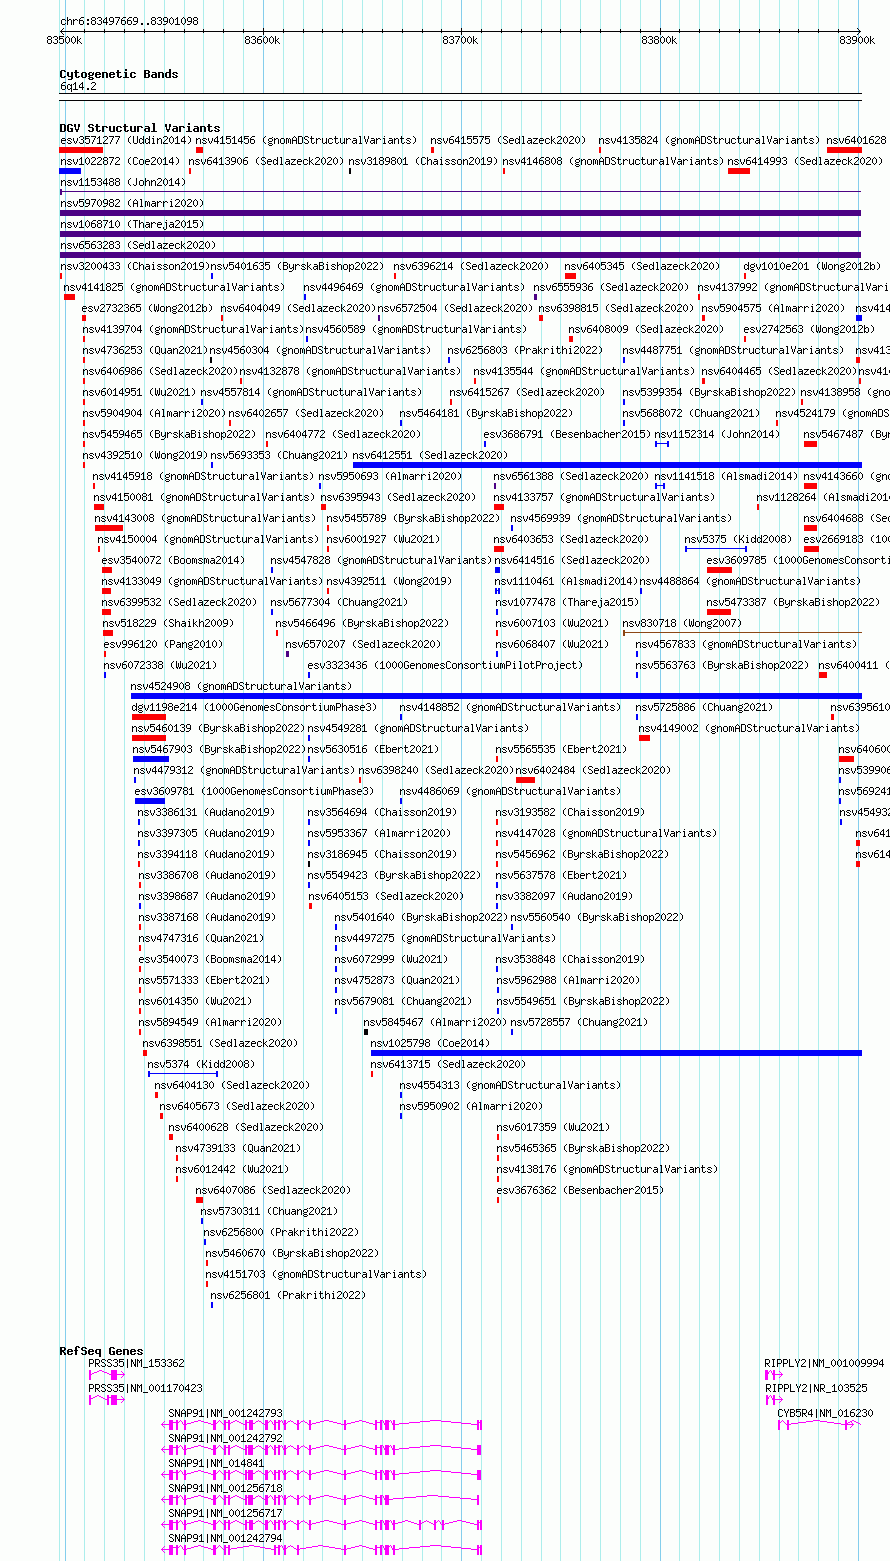This screenshot has width=890, height=1561.
Task: Click the 83600k ruler position label
Action: (x=262, y=40)
